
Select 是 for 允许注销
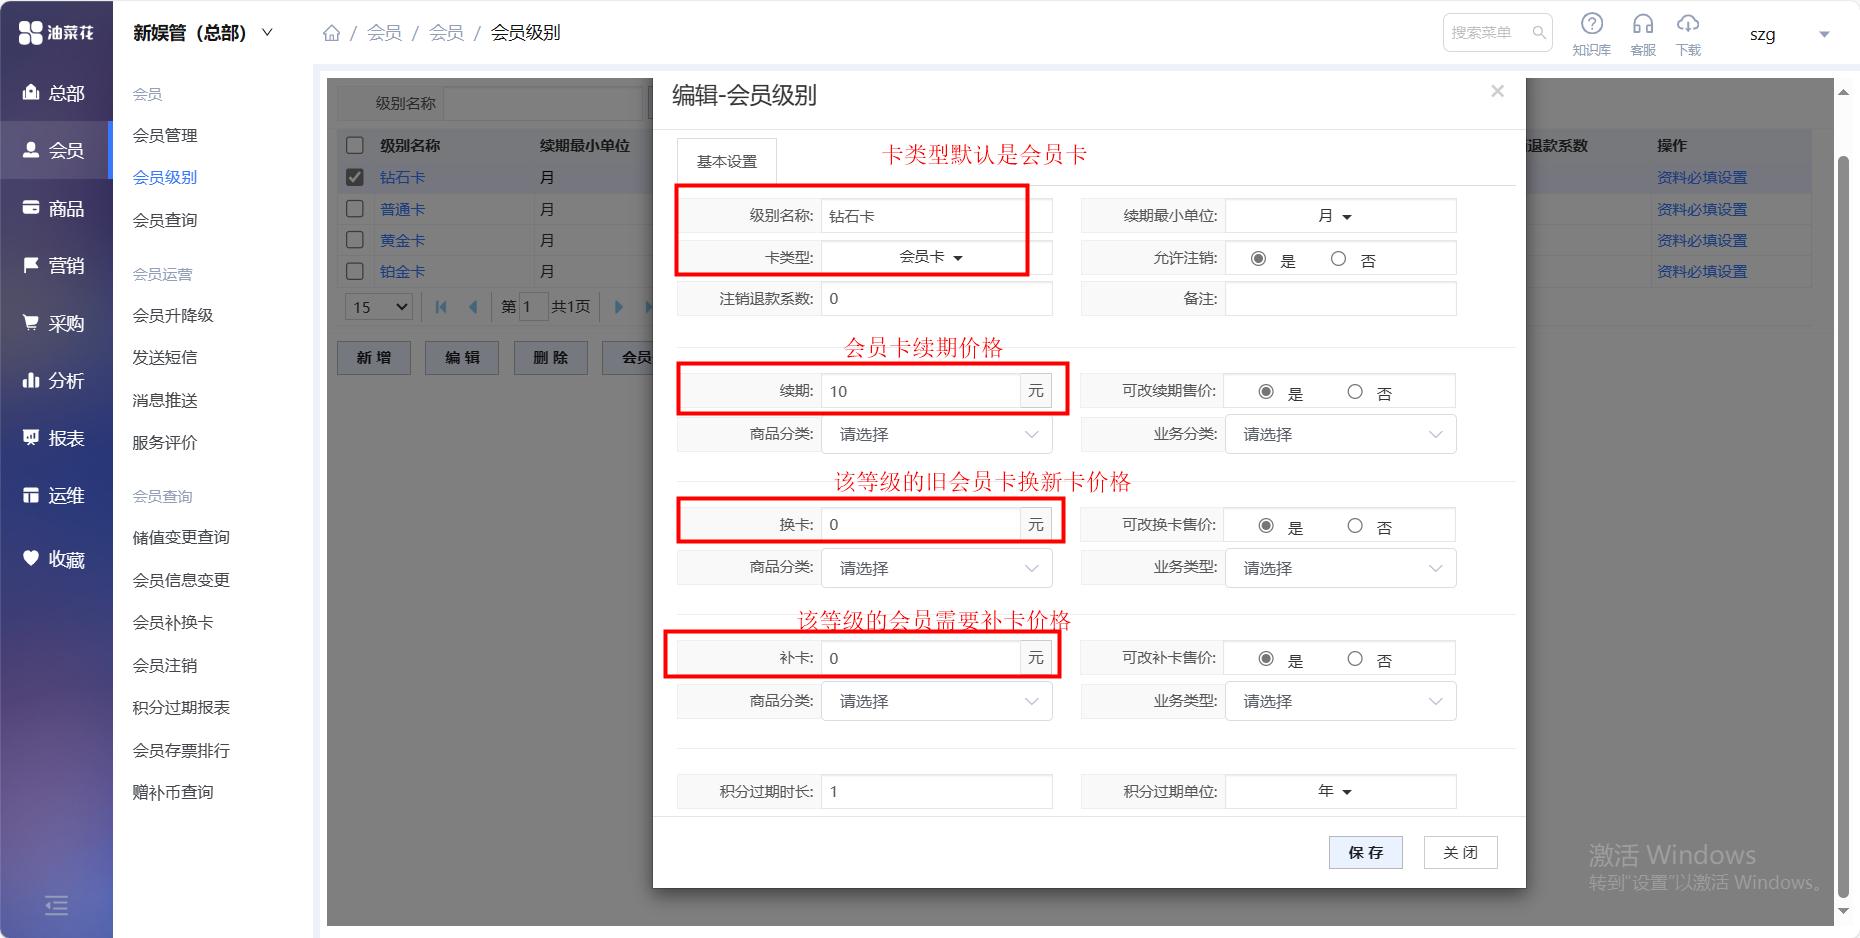coord(1258,259)
